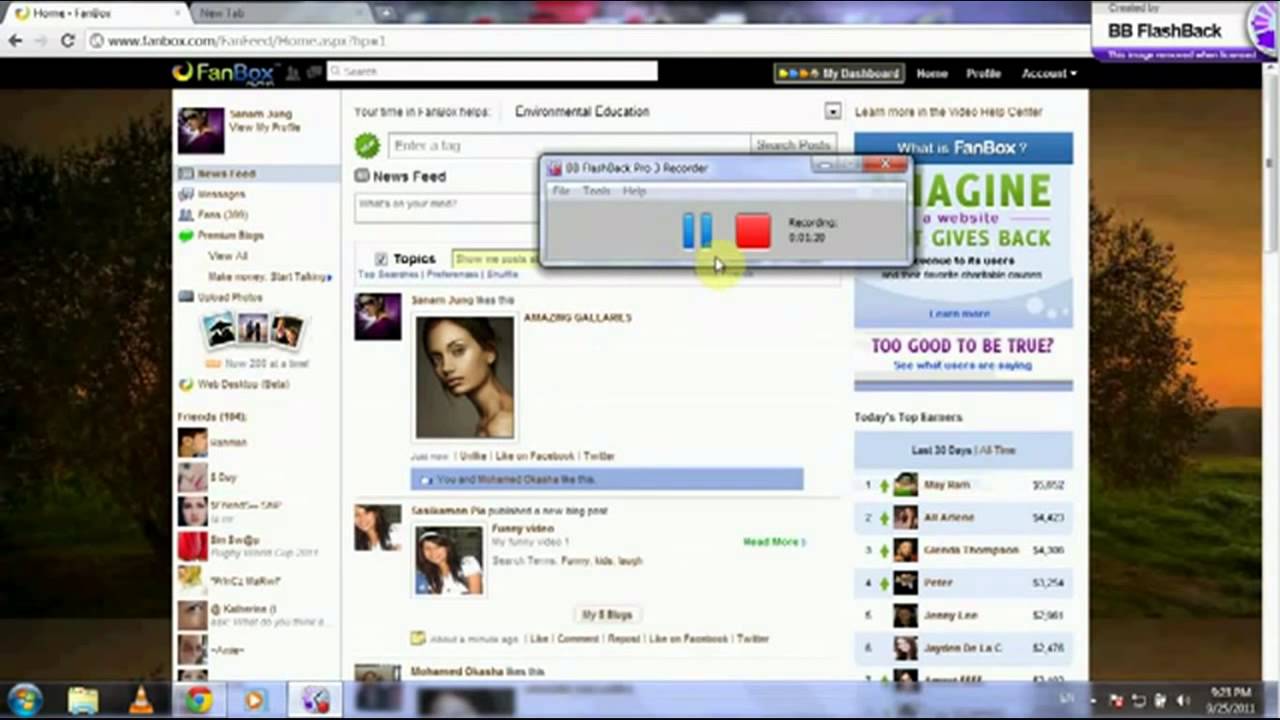
Task: Open the Learn more link in the ad
Action: point(958,313)
